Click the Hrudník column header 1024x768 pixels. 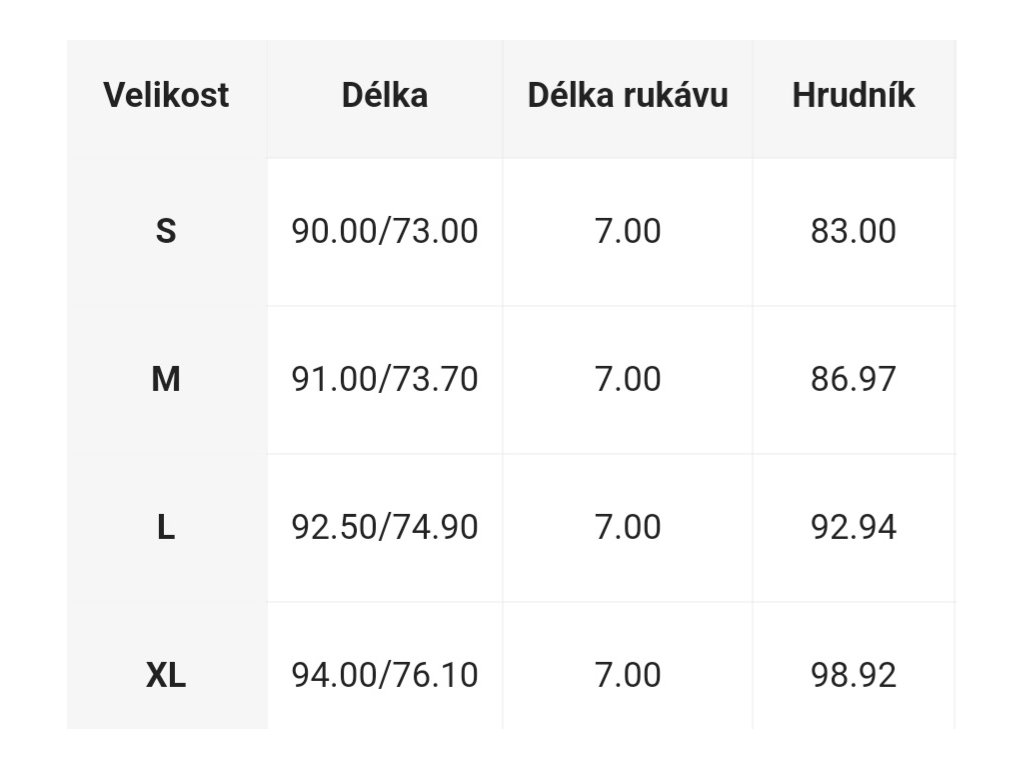(x=853, y=95)
